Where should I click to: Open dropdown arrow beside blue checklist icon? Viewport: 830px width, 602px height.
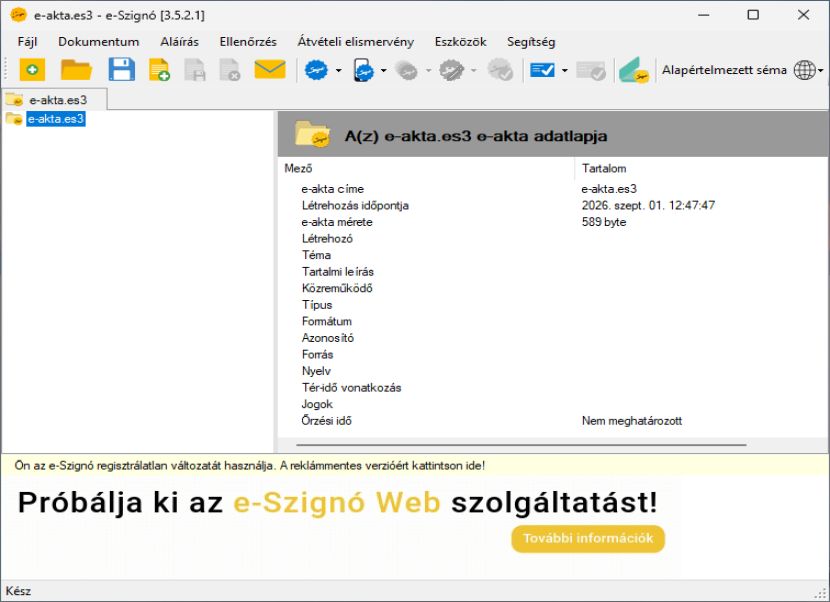tap(564, 70)
